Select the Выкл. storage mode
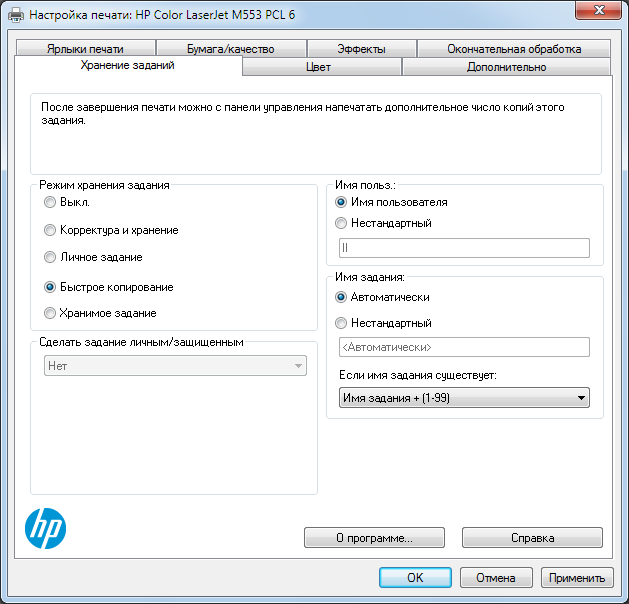The height and width of the screenshot is (604, 629). tap(50, 202)
